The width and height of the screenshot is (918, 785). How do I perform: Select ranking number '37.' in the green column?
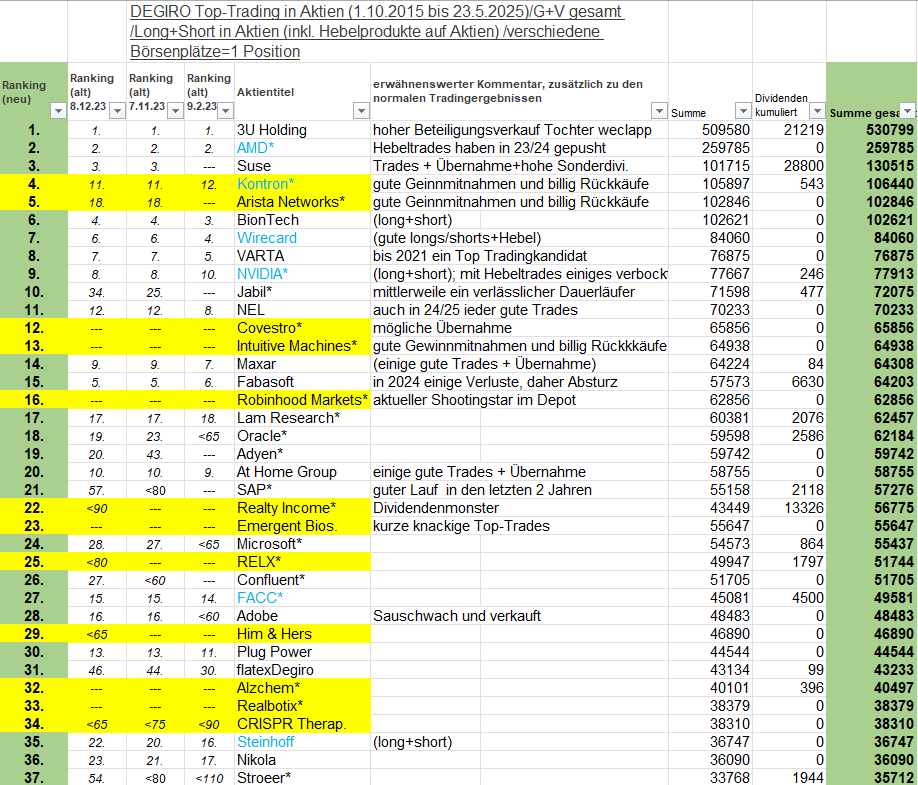click(33, 777)
